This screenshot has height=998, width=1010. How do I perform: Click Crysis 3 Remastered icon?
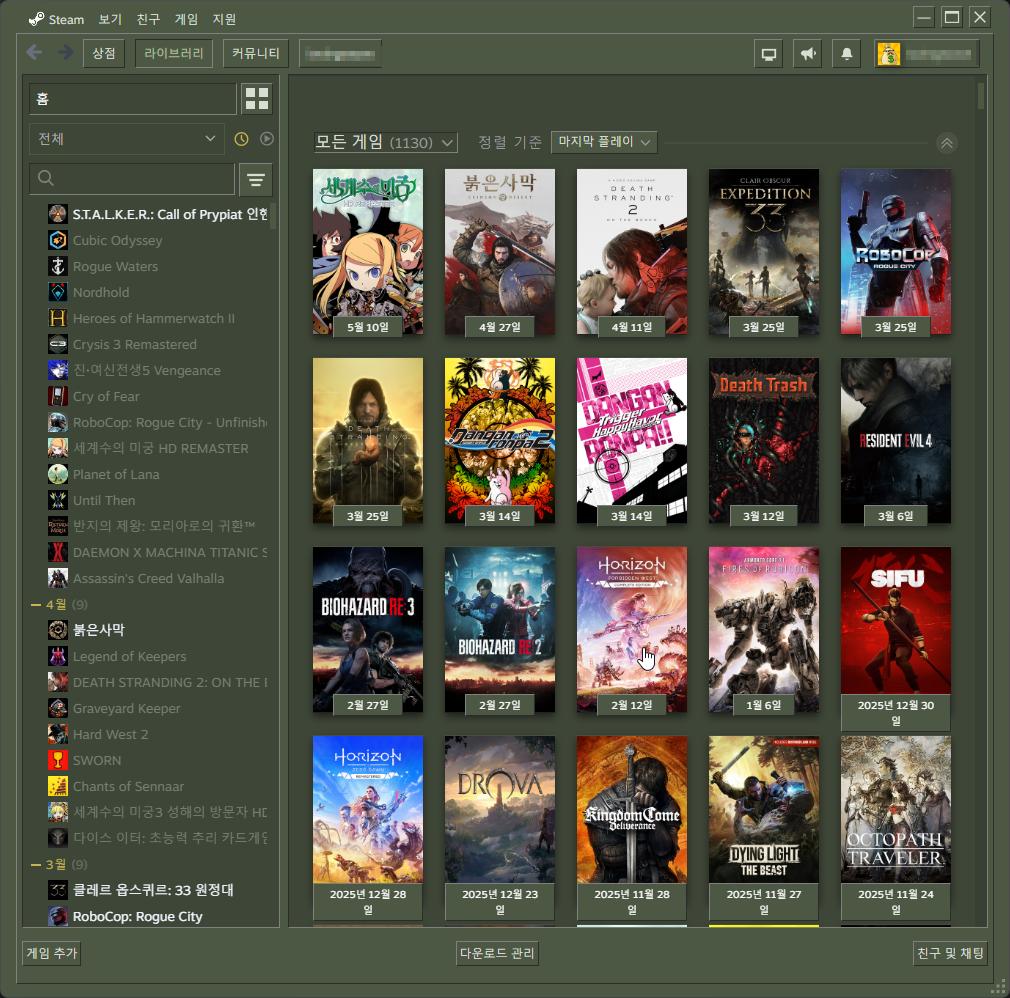[58, 344]
